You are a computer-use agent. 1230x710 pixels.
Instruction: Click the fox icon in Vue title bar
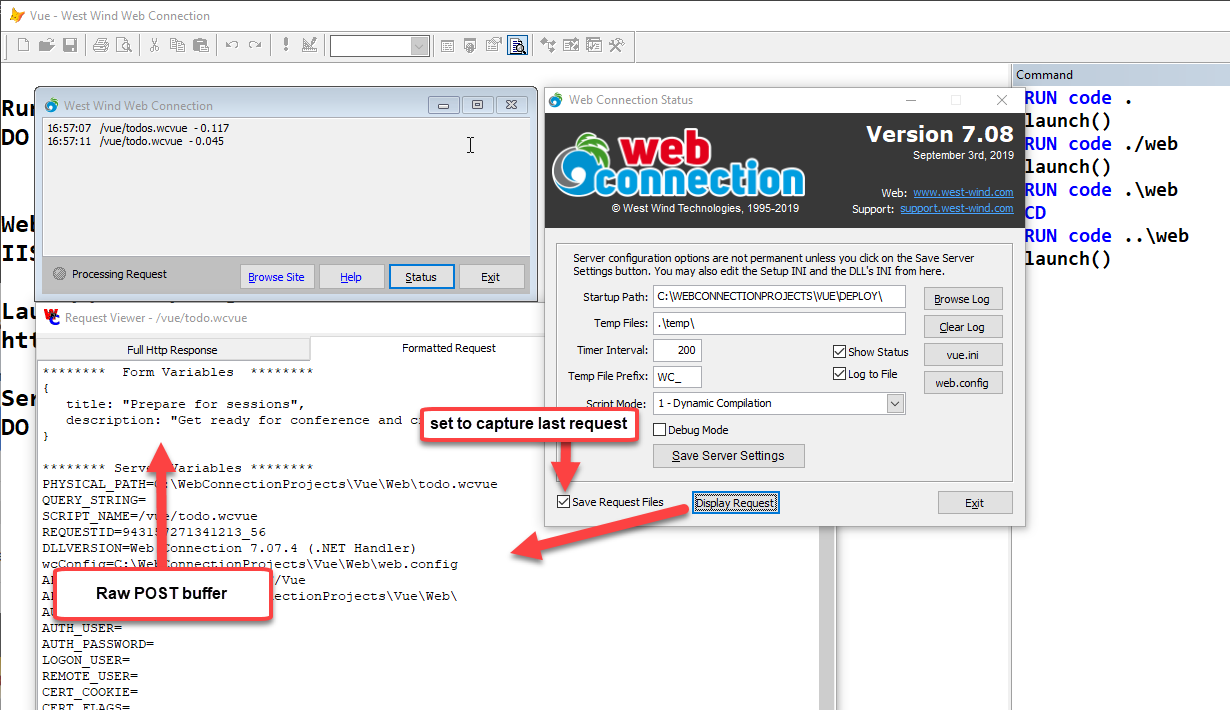click(17, 15)
